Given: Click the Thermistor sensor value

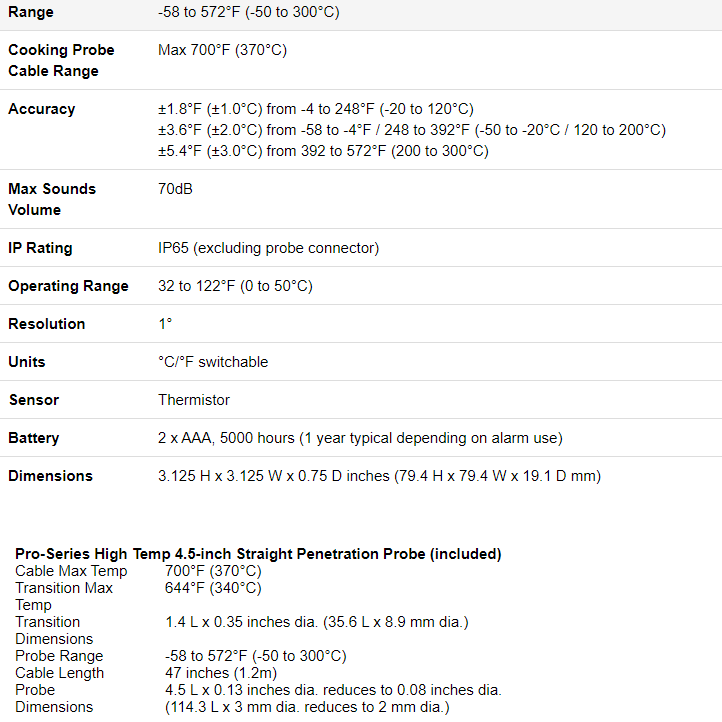Looking at the screenshot, I should coord(194,400).
